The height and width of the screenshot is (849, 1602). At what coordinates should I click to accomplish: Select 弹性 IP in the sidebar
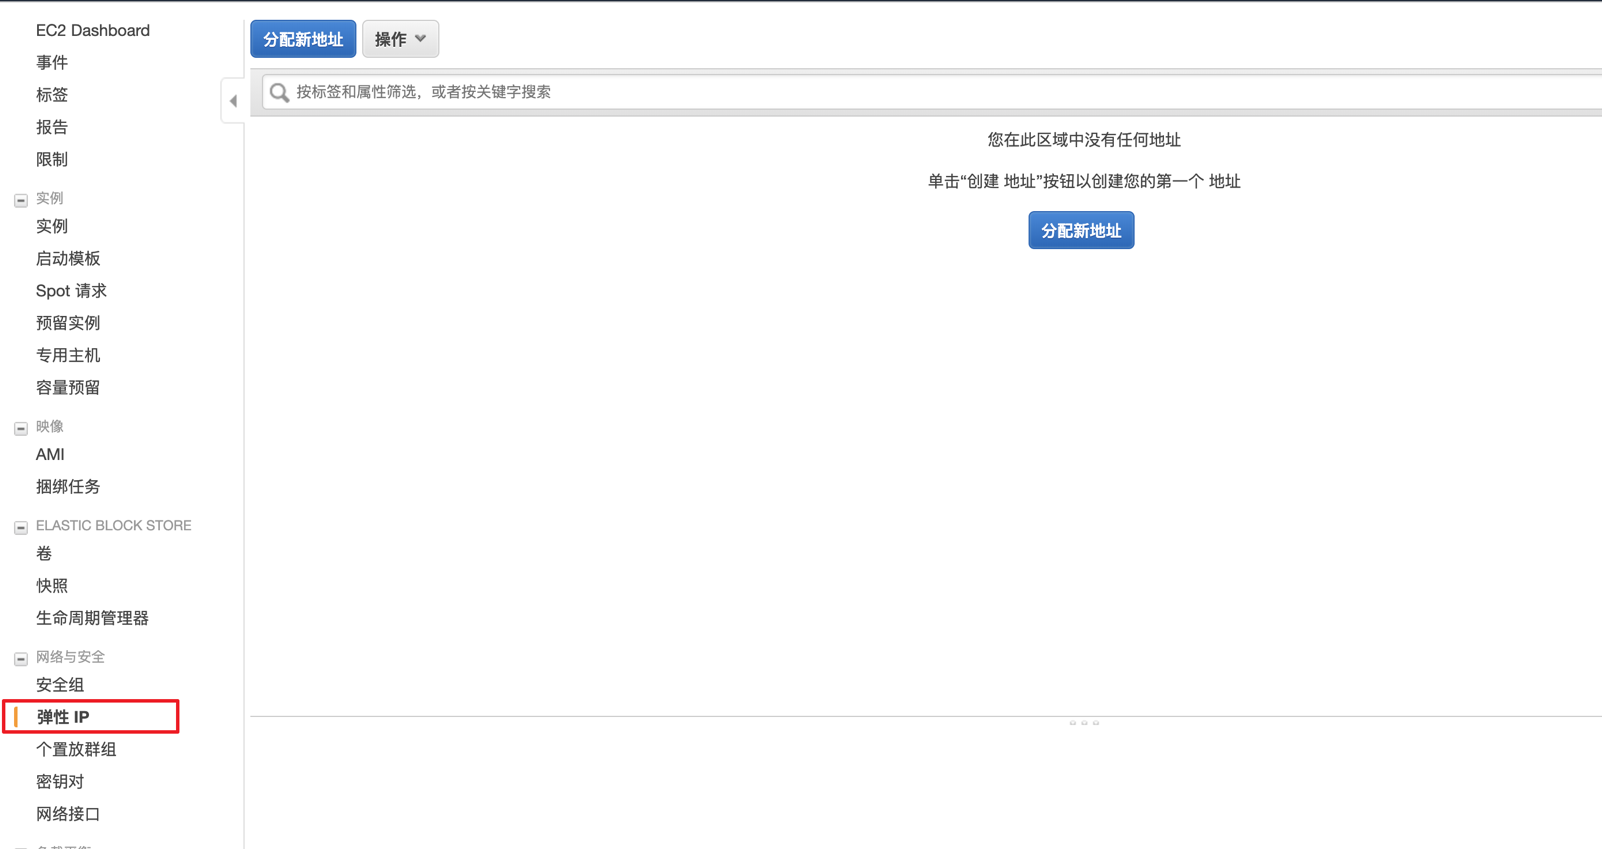[63, 717]
